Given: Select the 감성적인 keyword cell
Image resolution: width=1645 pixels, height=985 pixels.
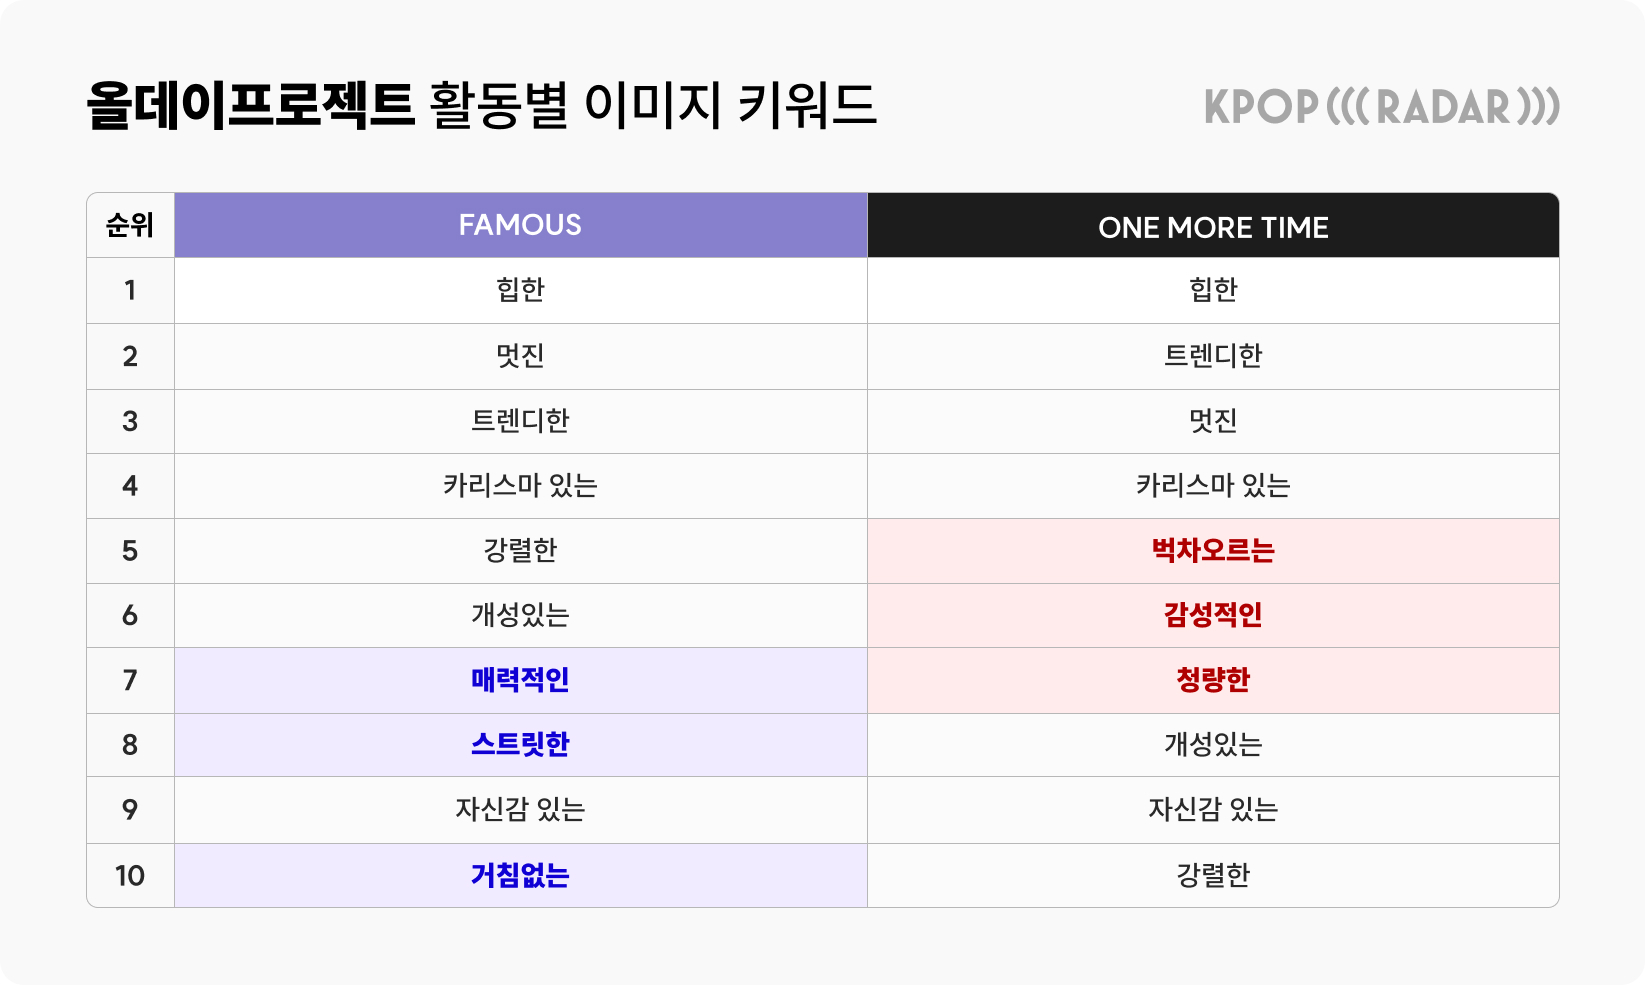Looking at the screenshot, I should [x=1213, y=615].
